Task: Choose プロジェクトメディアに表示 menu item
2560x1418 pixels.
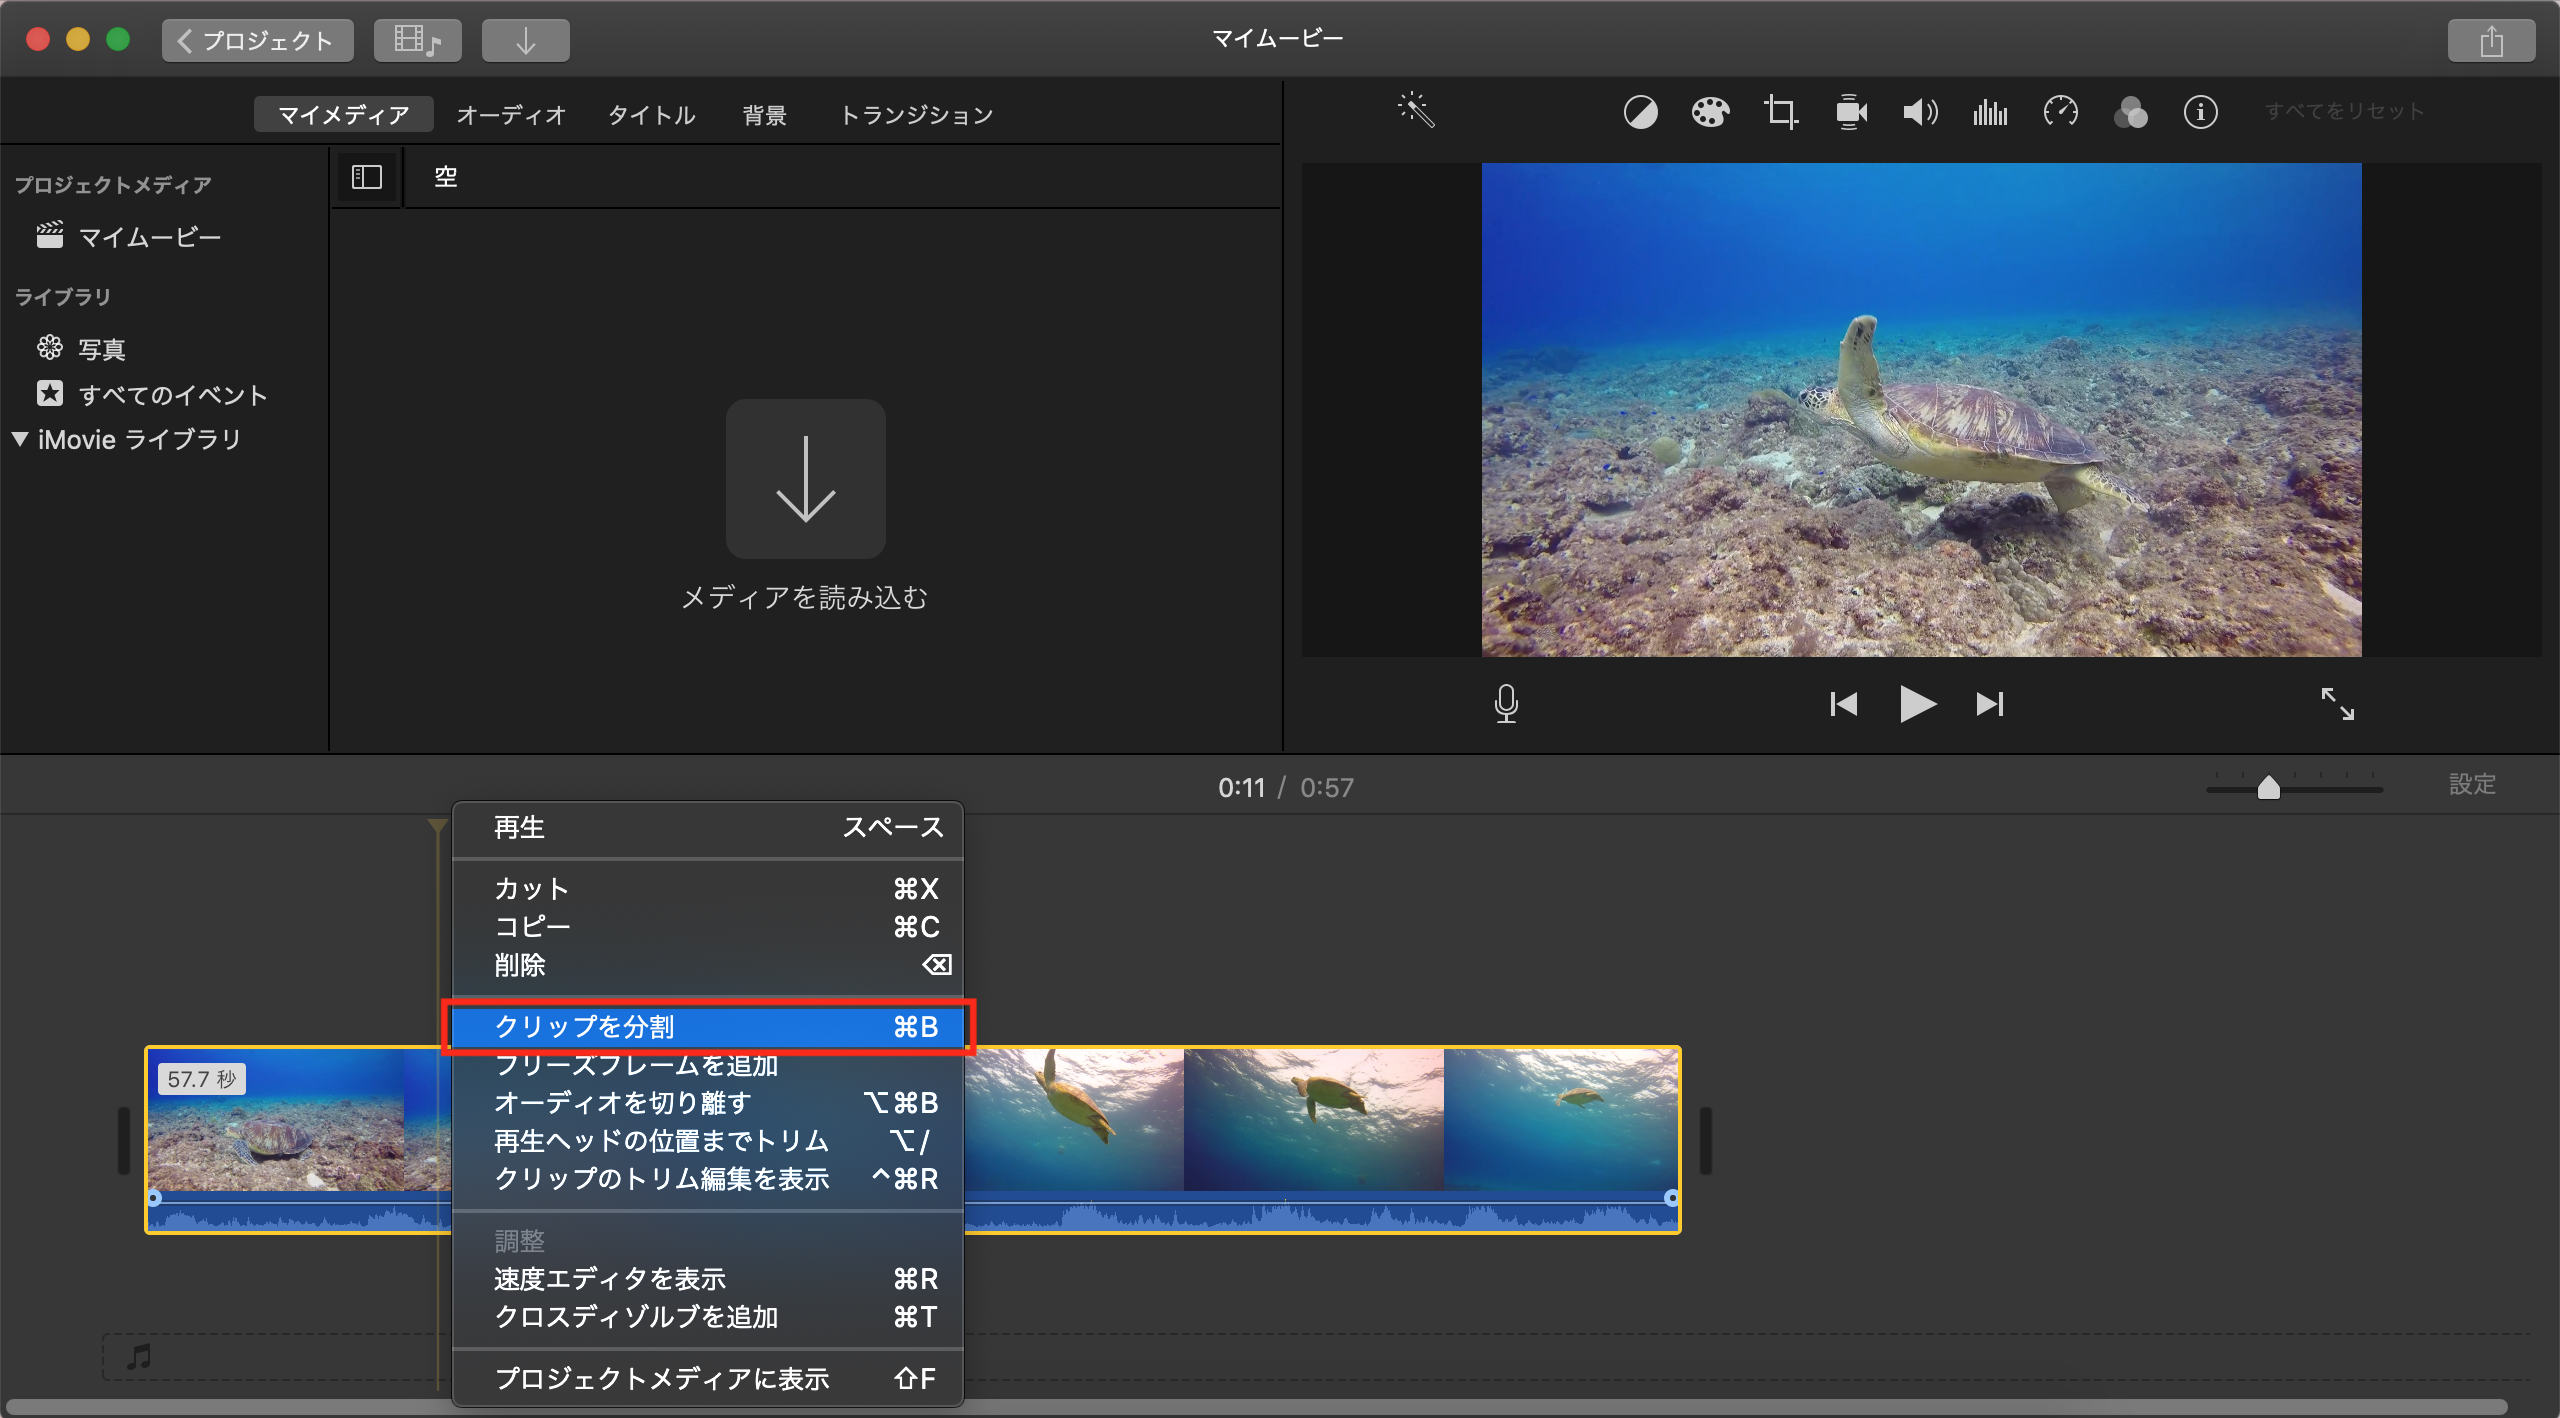Action: pos(708,1379)
